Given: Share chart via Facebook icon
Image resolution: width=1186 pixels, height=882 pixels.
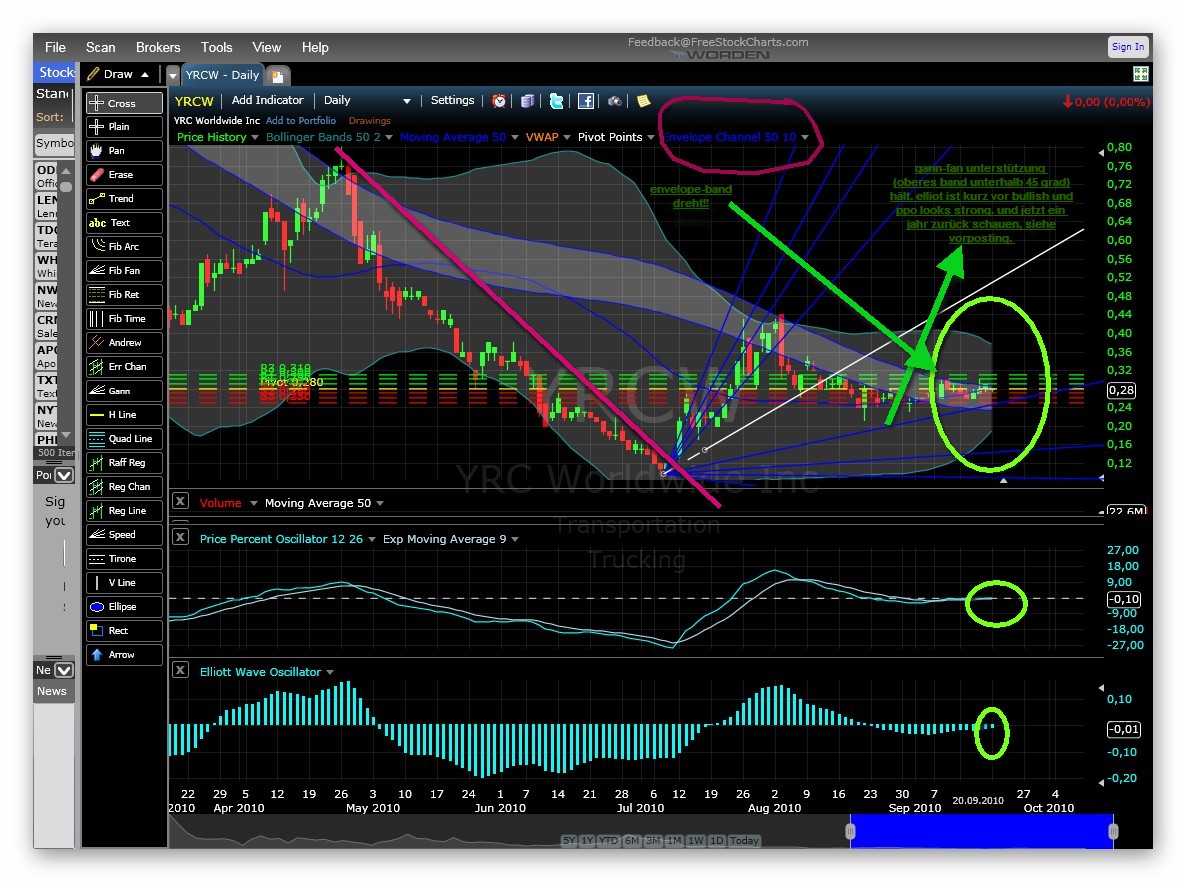Looking at the screenshot, I should 585,101.
